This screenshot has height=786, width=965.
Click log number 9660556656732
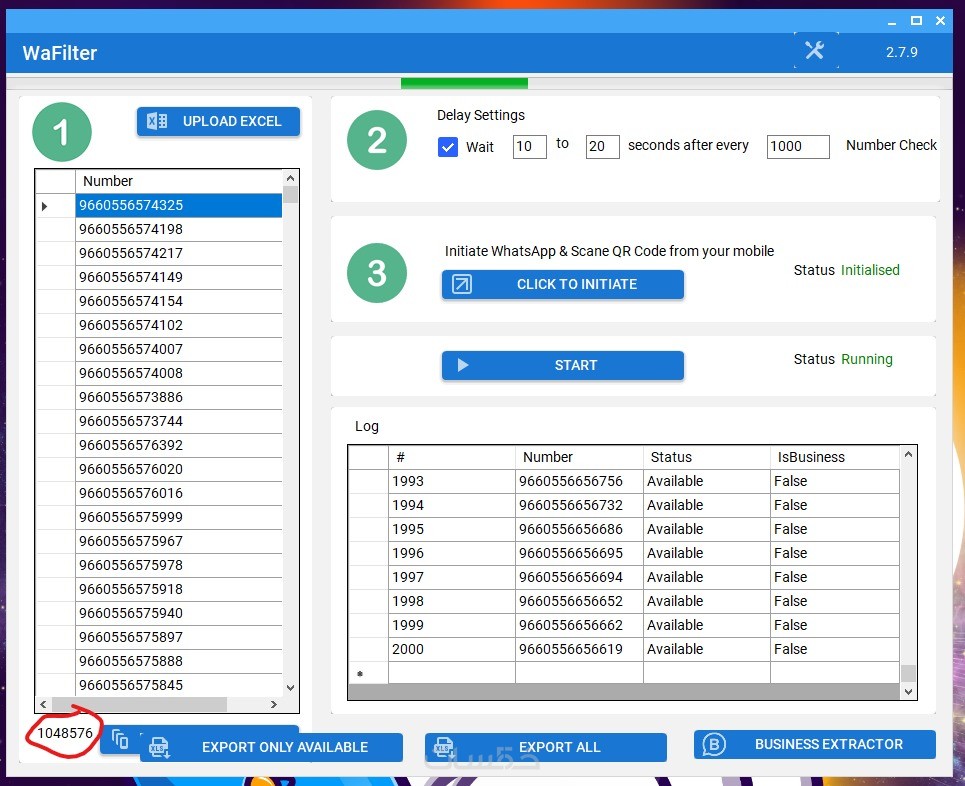point(579,505)
